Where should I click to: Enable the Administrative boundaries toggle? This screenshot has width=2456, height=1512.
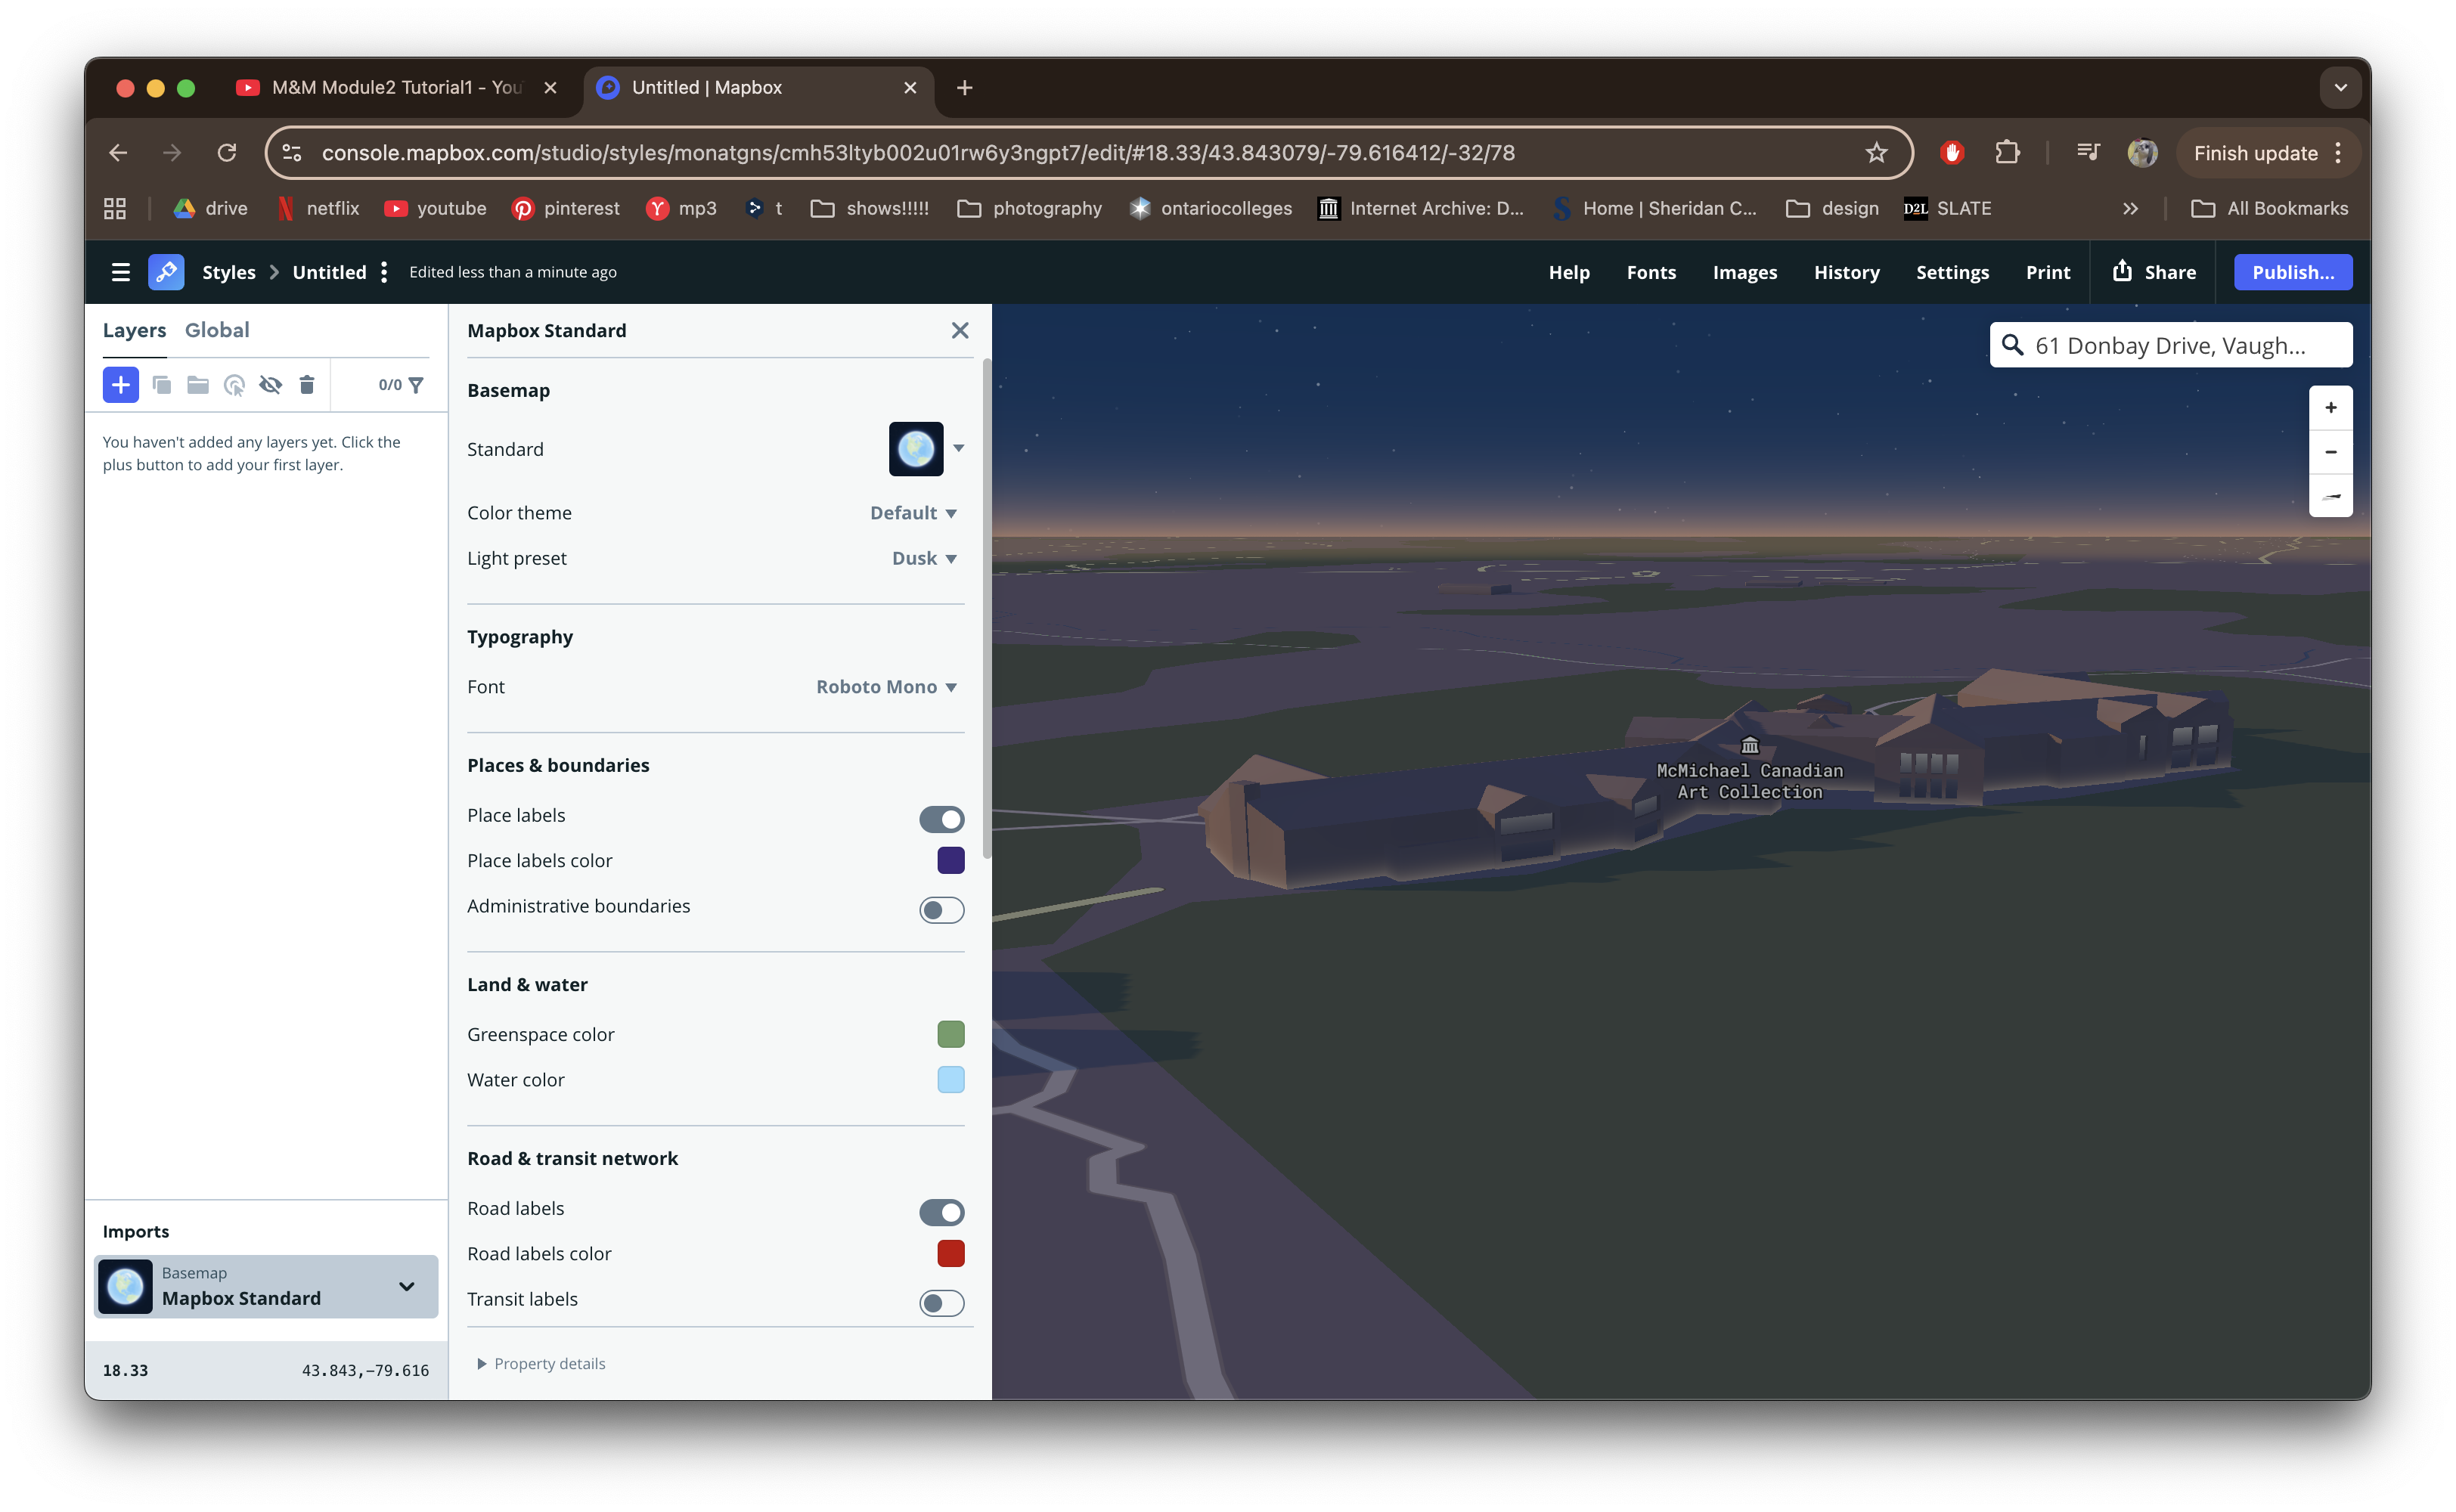click(x=940, y=909)
